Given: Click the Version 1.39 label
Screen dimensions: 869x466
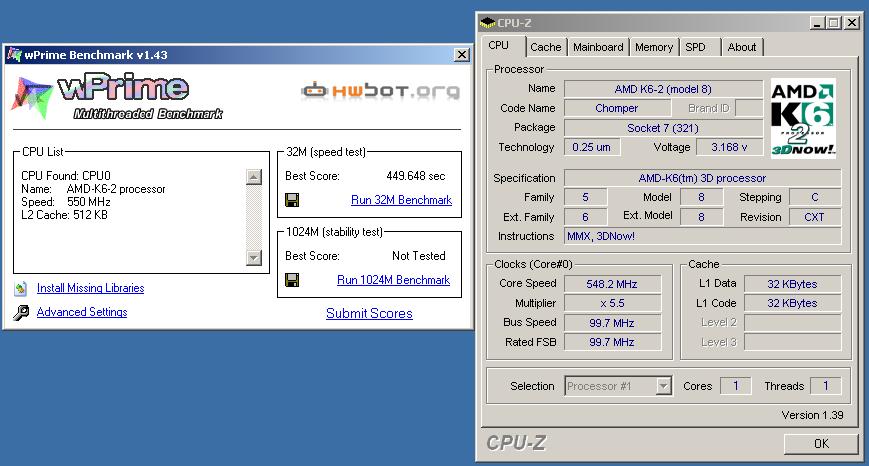Looking at the screenshot, I should click(812, 415).
